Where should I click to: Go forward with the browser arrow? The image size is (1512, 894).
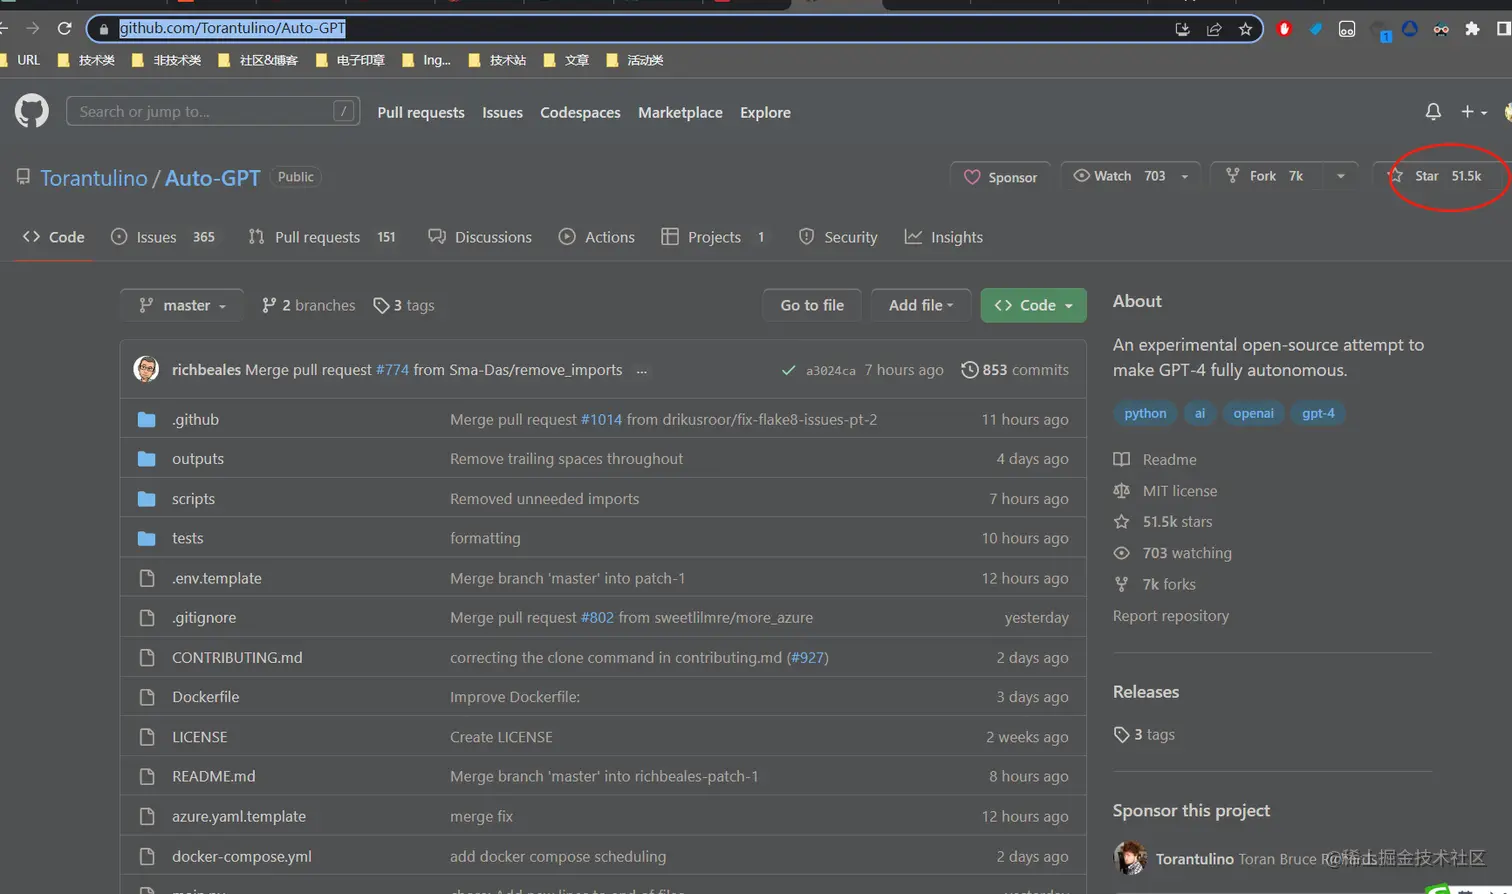click(32, 29)
